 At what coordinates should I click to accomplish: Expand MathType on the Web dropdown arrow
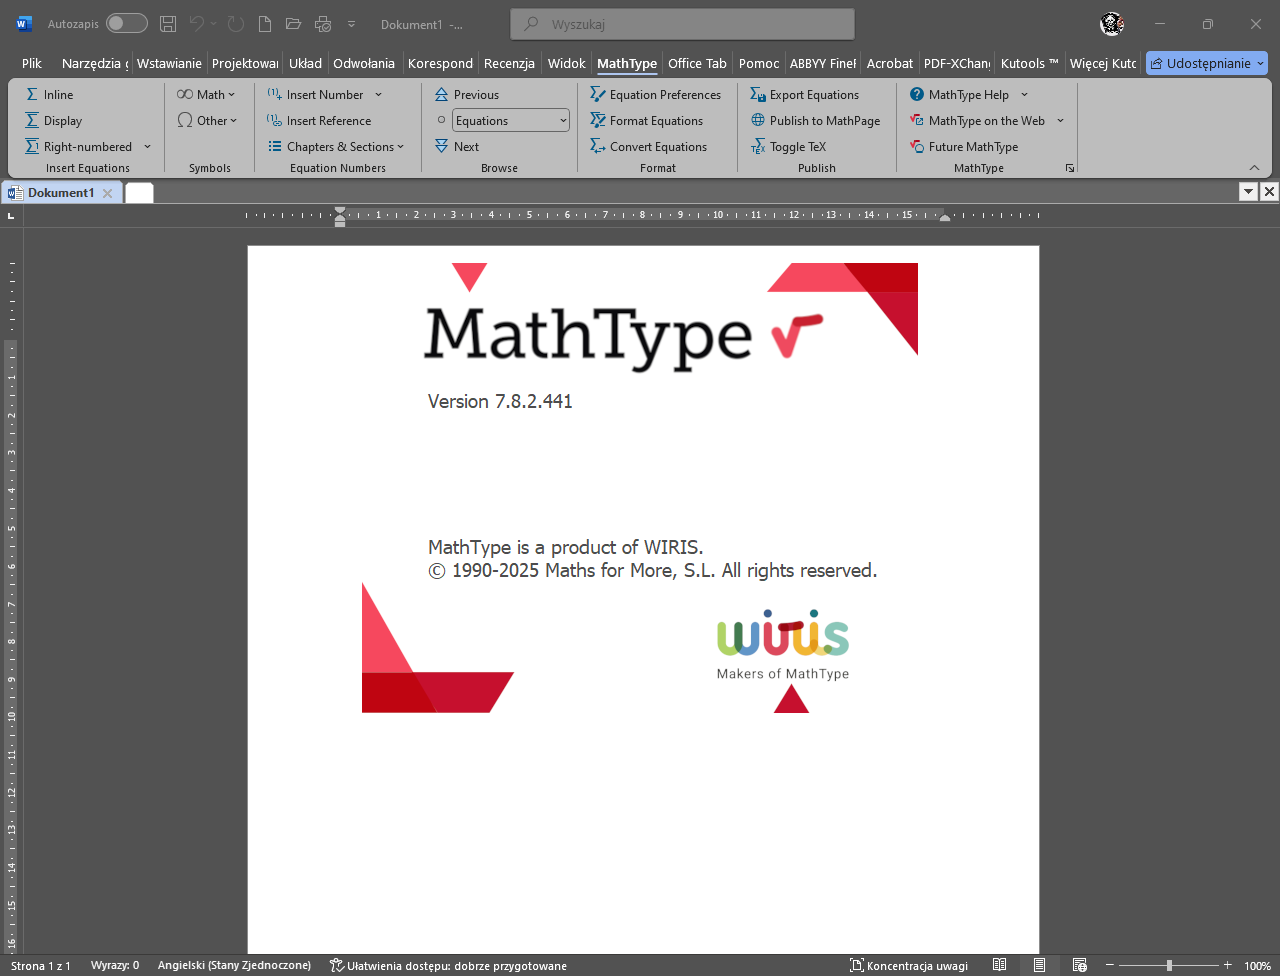(1060, 121)
